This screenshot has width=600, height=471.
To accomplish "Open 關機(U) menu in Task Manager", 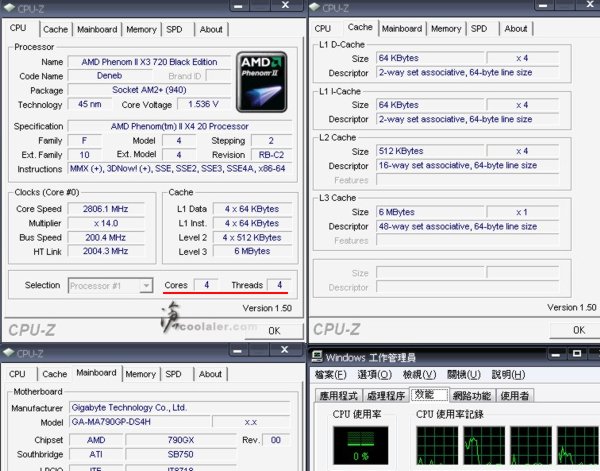I will (464, 375).
